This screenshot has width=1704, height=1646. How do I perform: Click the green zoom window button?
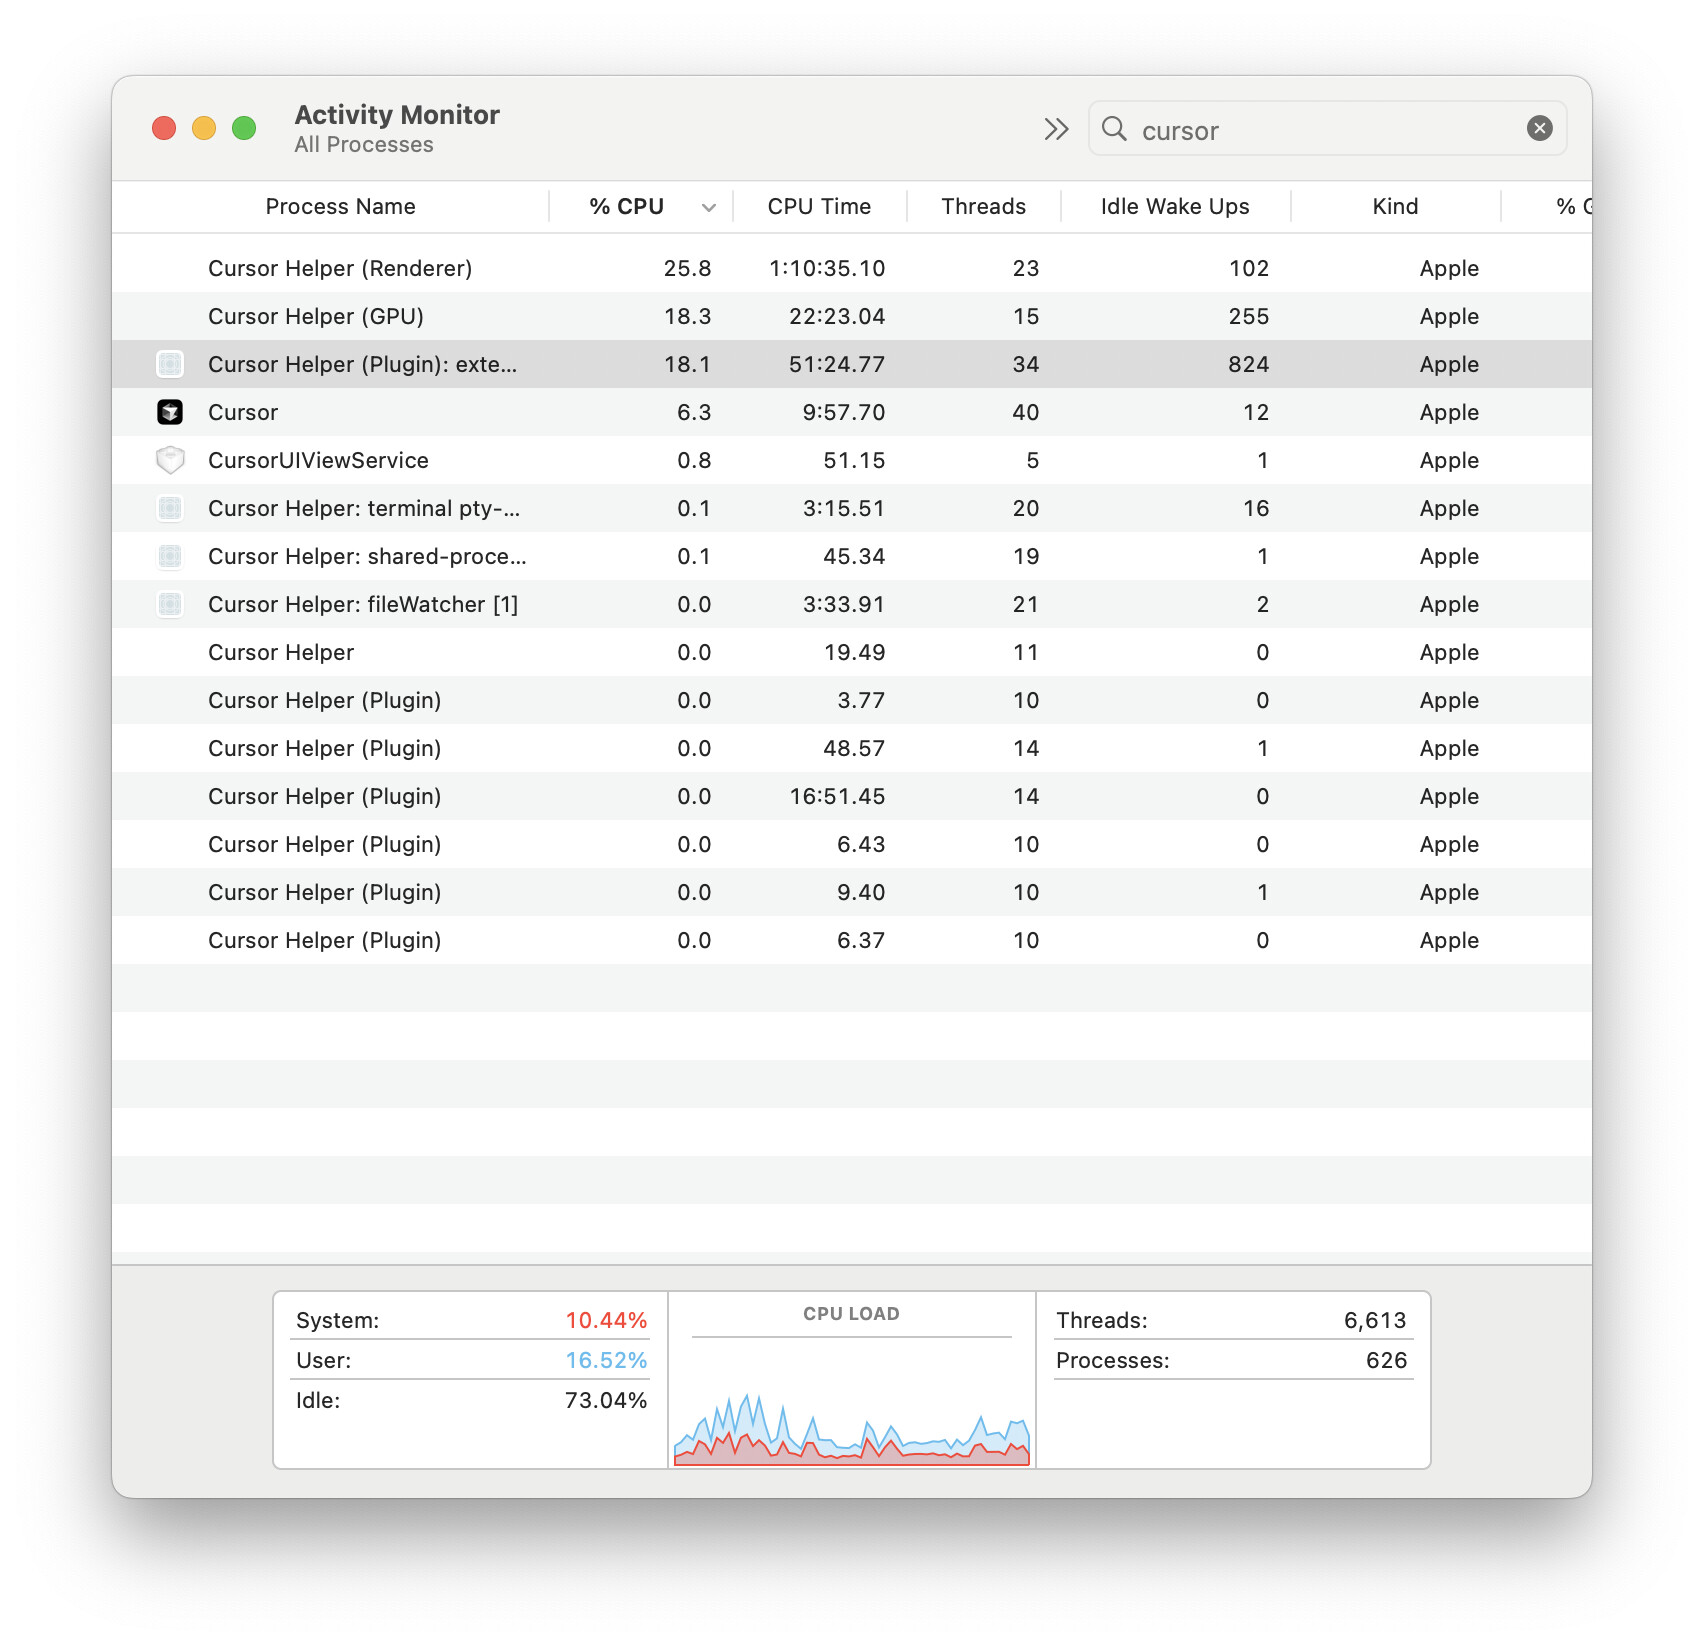[x=244, y=128]
